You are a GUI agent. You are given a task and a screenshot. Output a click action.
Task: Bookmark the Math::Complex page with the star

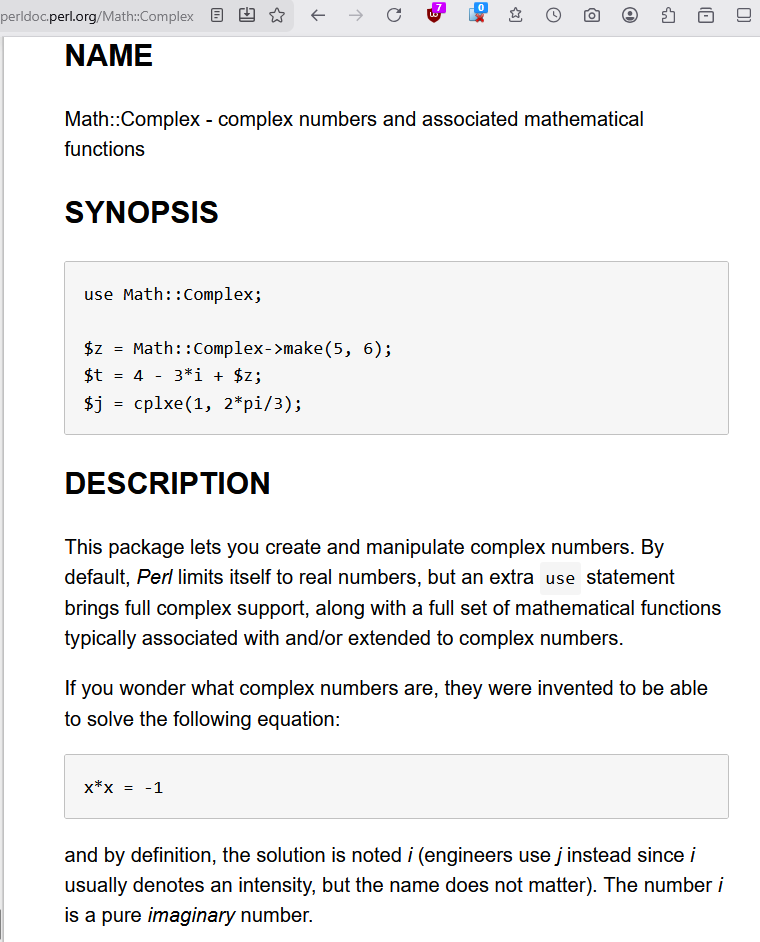click(x=276, y=16)
